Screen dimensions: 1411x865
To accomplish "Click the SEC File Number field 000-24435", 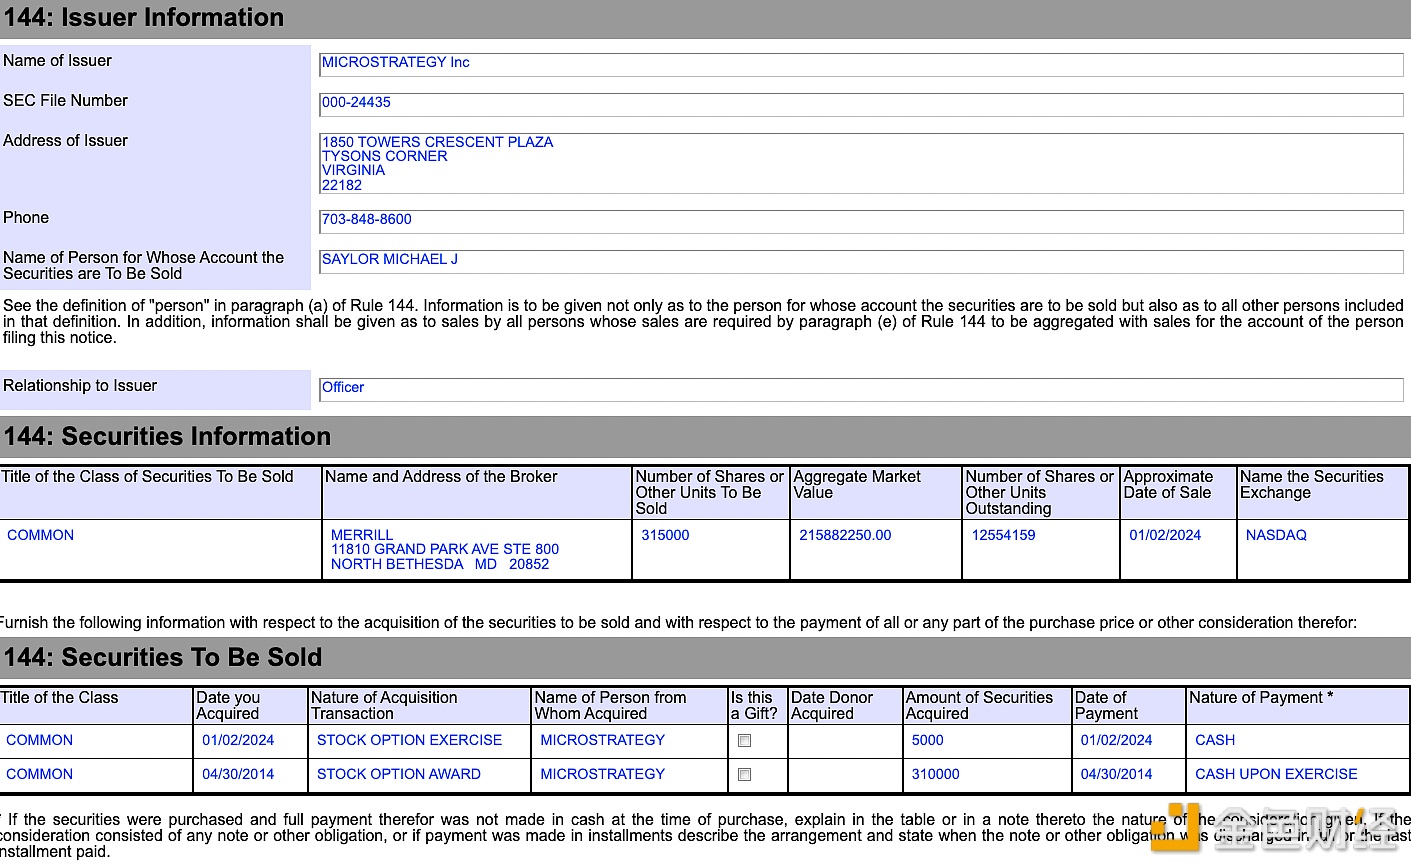I will click(x=861, y=105).
